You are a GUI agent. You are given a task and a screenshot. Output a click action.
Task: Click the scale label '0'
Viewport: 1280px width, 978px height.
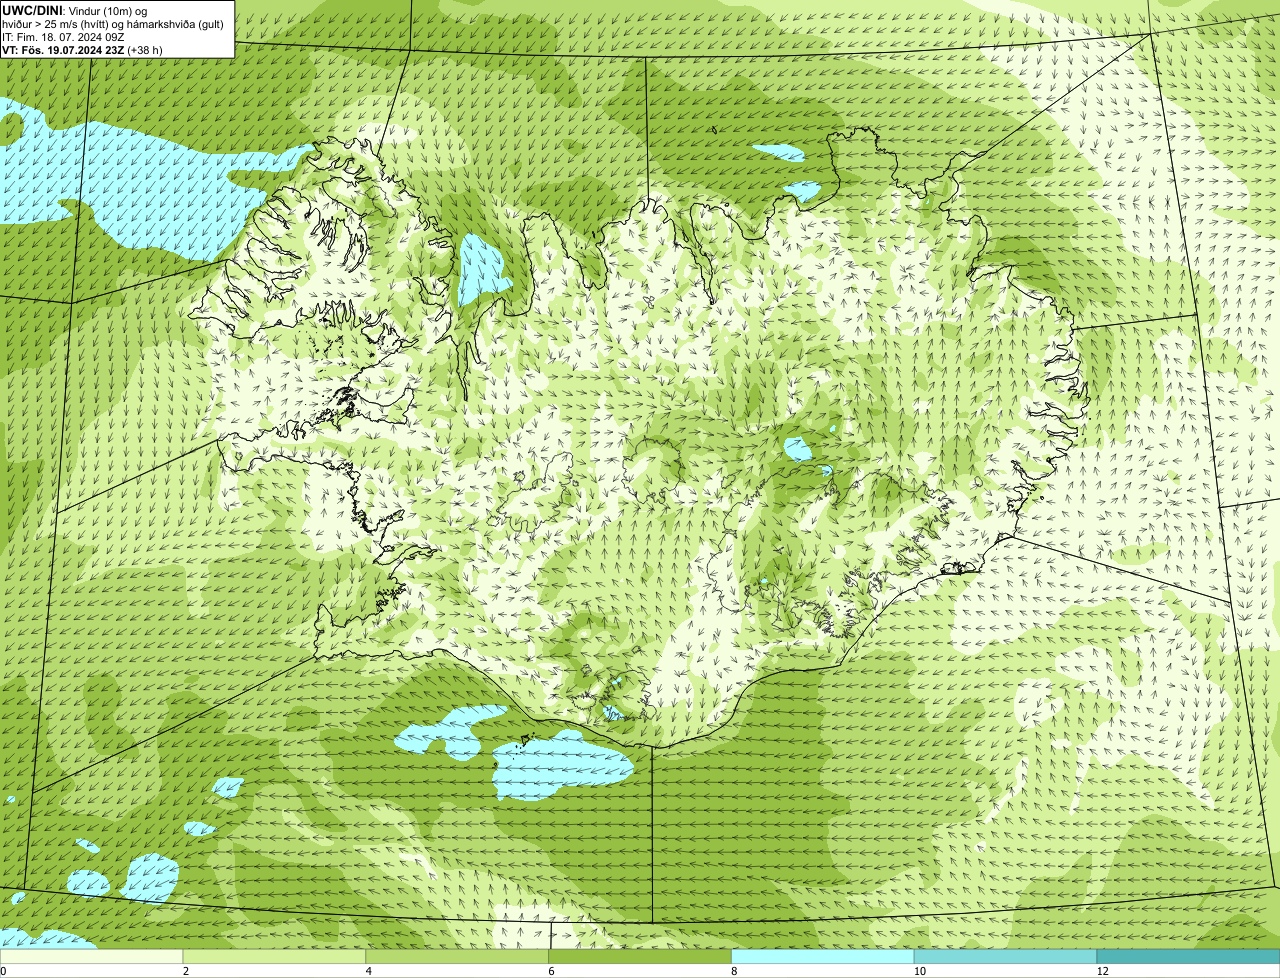pos(3,971)
